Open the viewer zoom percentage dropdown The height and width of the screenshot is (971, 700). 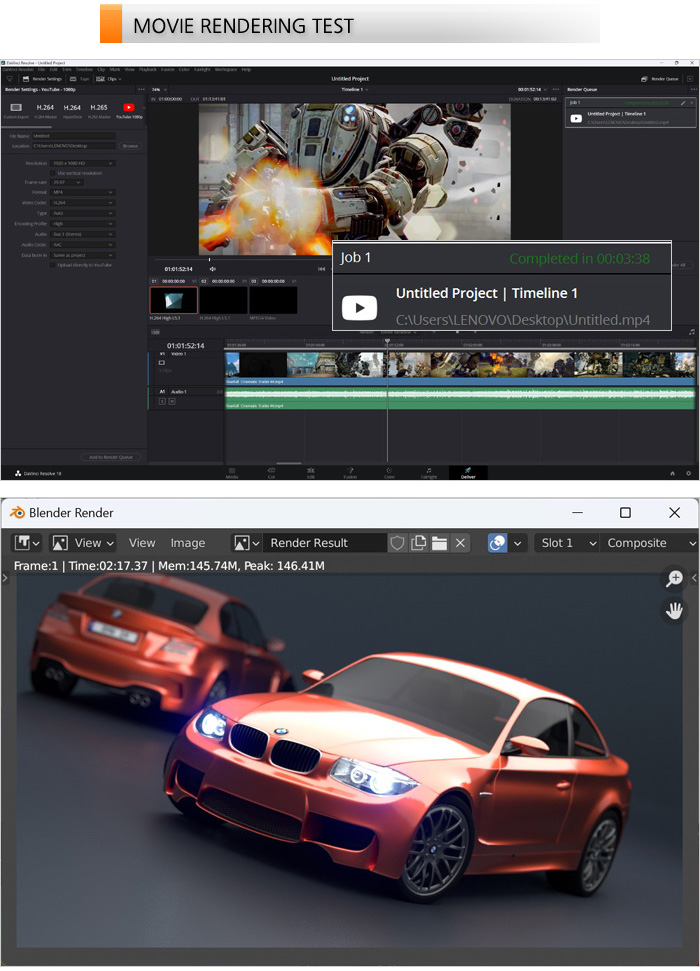(x=160, y=89)
